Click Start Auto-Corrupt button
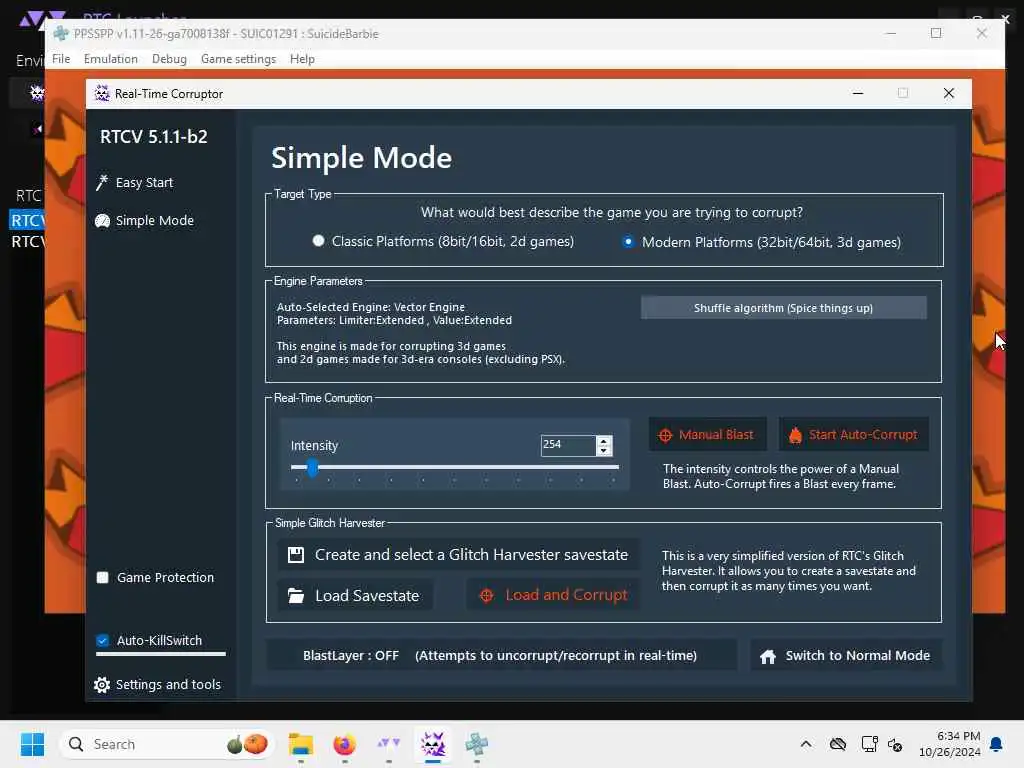 (x=853, y=434)
